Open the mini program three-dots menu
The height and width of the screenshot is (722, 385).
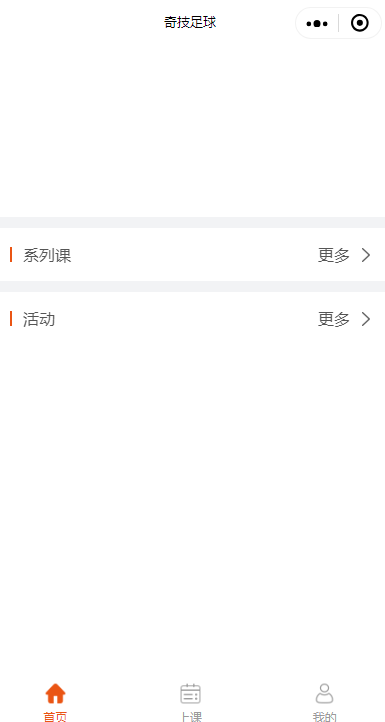317,23
